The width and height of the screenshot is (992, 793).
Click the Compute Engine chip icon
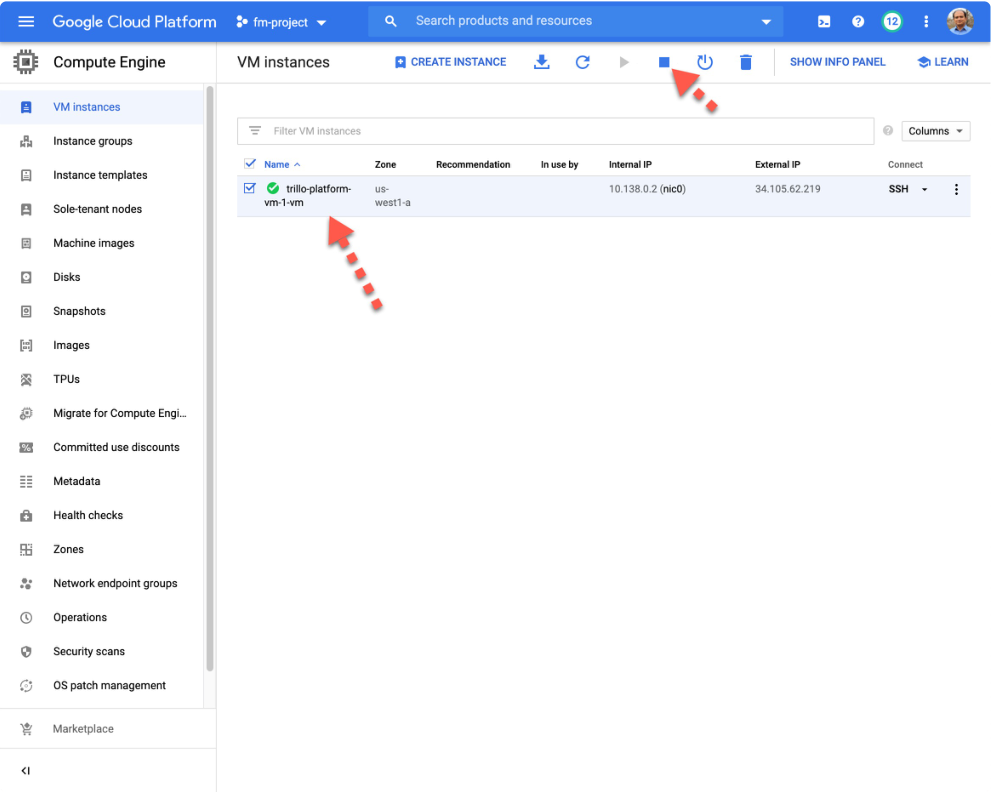click(26, 62)
